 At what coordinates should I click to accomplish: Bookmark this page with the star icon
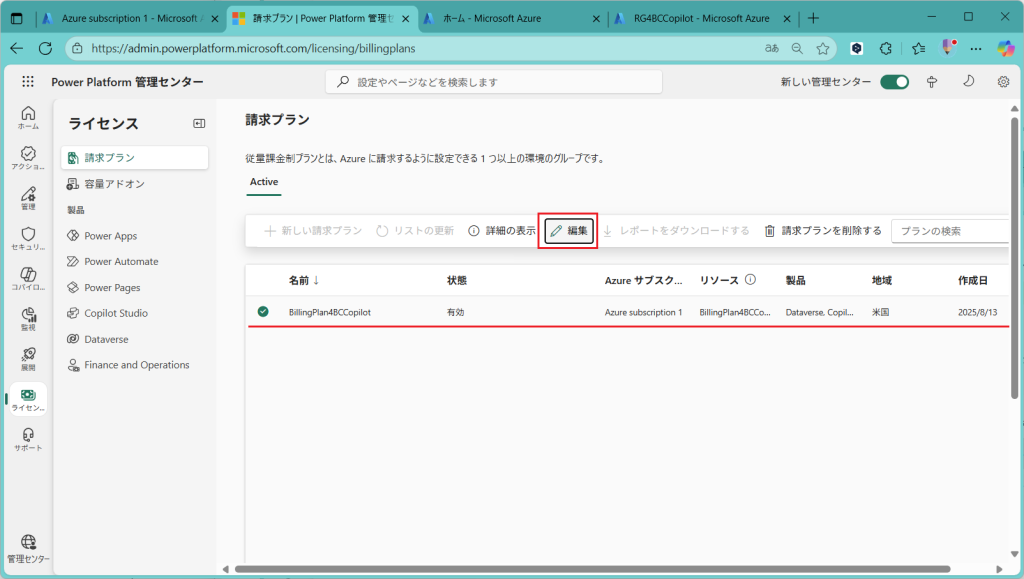tap(823, 48)
